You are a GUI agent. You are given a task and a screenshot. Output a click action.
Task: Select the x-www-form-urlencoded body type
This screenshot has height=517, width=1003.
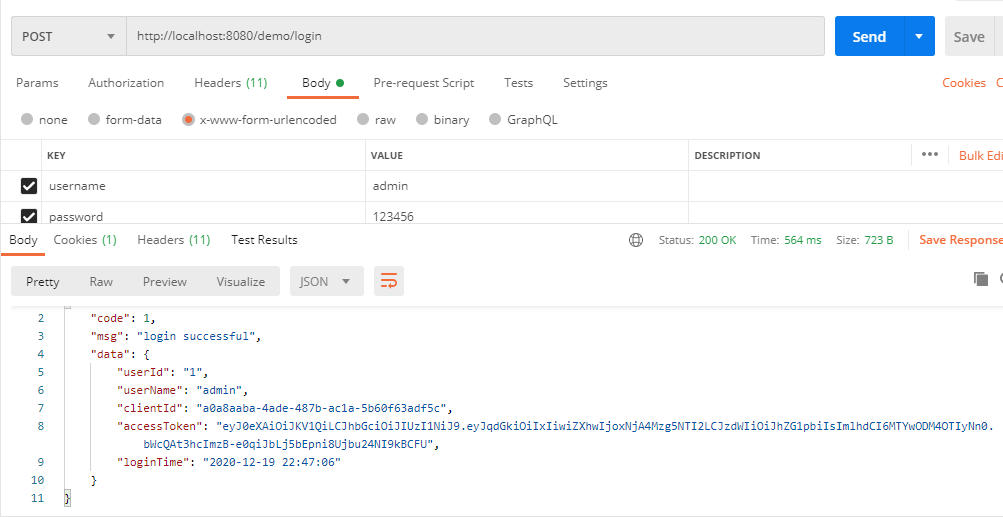pos(188,120)
